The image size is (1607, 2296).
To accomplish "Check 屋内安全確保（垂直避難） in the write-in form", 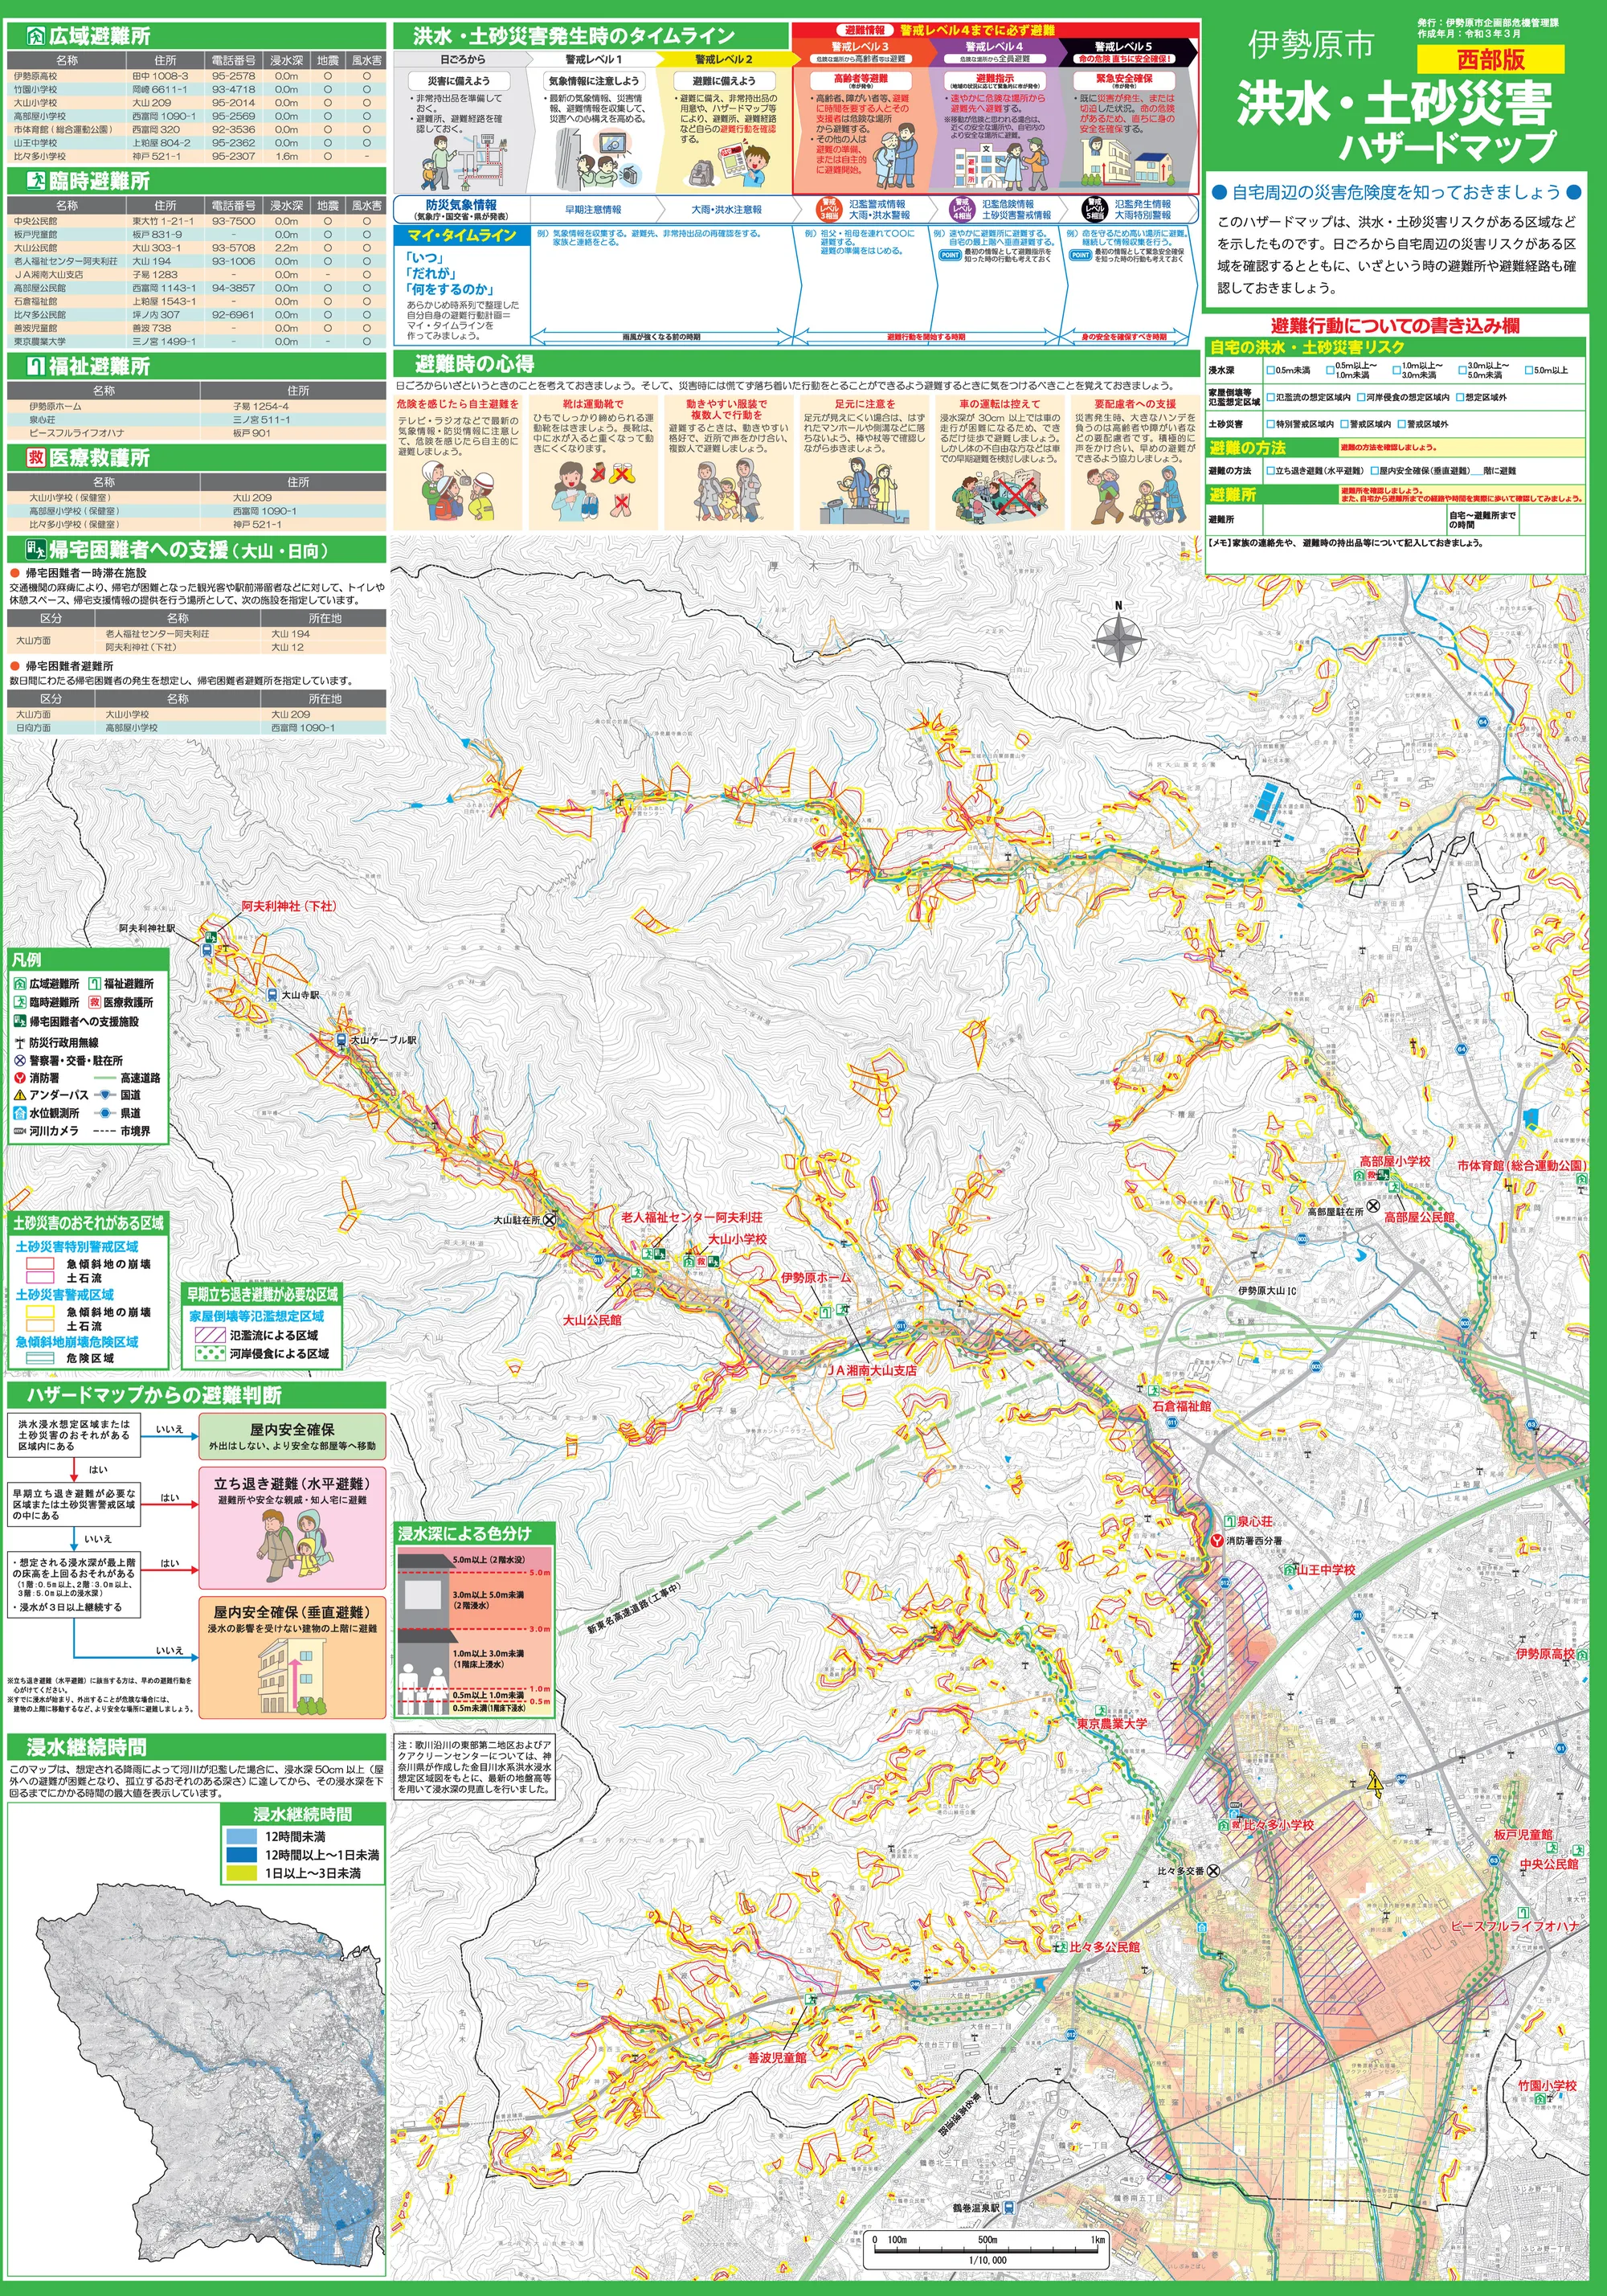I will point(1374,470).
